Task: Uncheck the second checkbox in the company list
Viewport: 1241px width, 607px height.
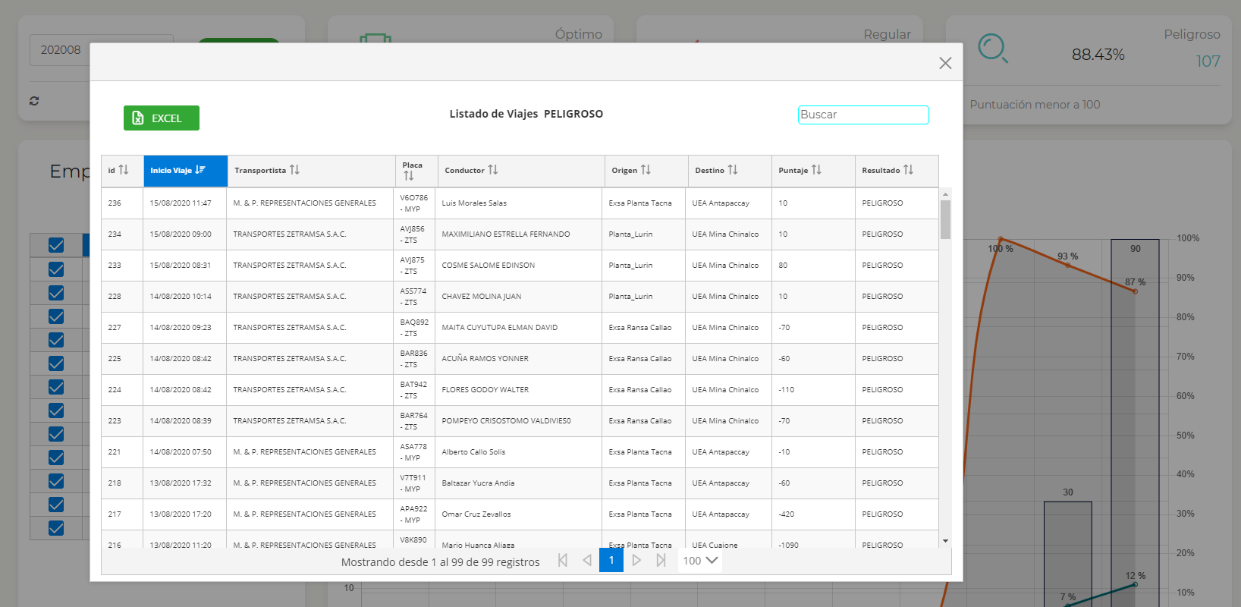Action: tap(56, 293)
